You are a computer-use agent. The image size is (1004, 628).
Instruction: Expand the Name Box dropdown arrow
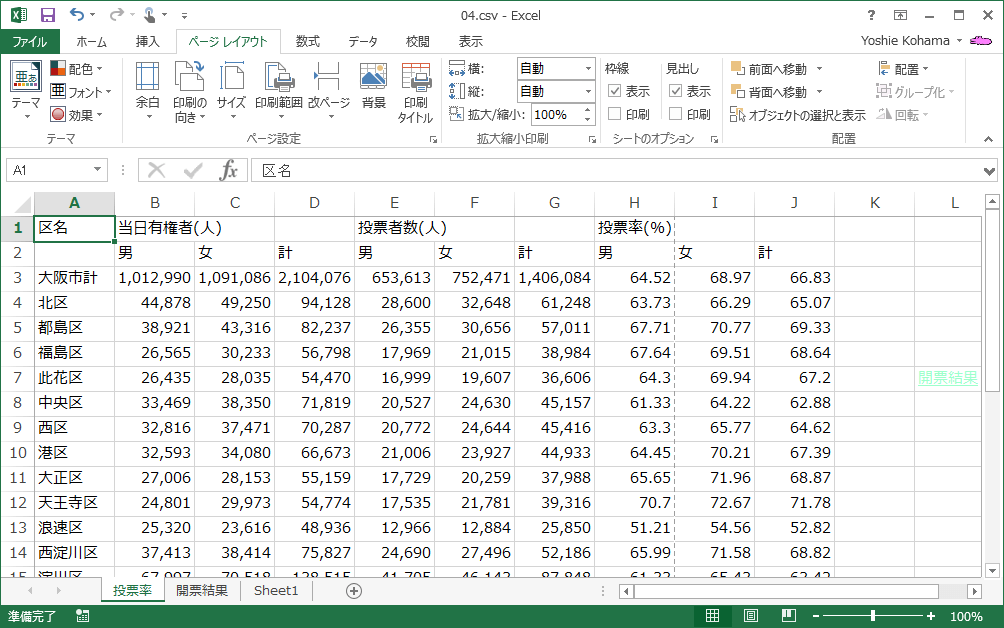[x=97, y=170]
